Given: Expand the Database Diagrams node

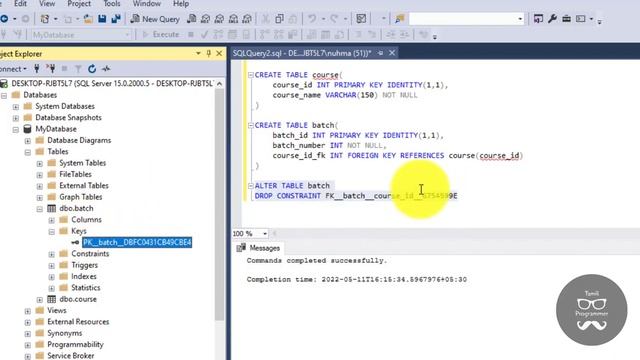Looking at the screenshot, I should [x=28, y=141].
